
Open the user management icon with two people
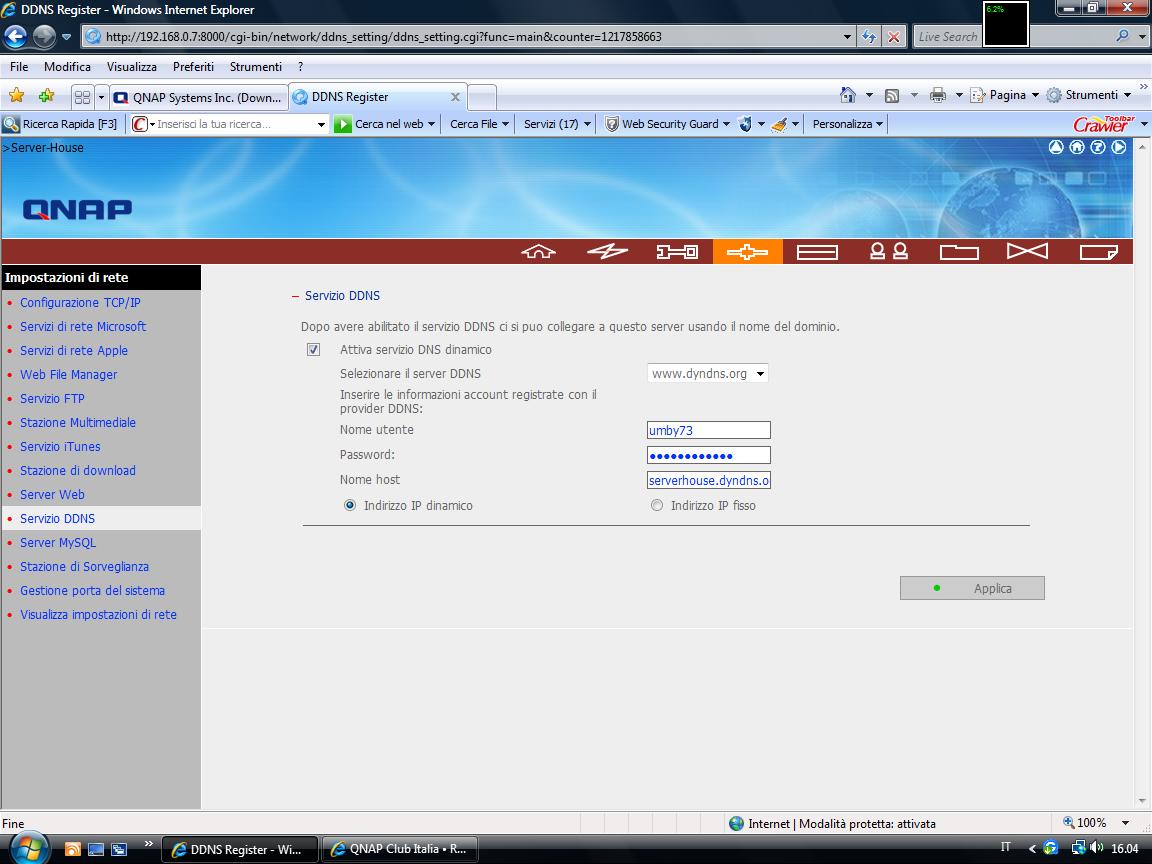pos(888,252)
